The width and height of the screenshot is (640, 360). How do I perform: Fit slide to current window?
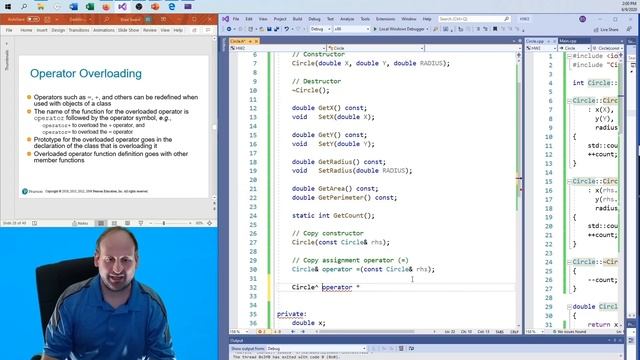tap(210, 223)
